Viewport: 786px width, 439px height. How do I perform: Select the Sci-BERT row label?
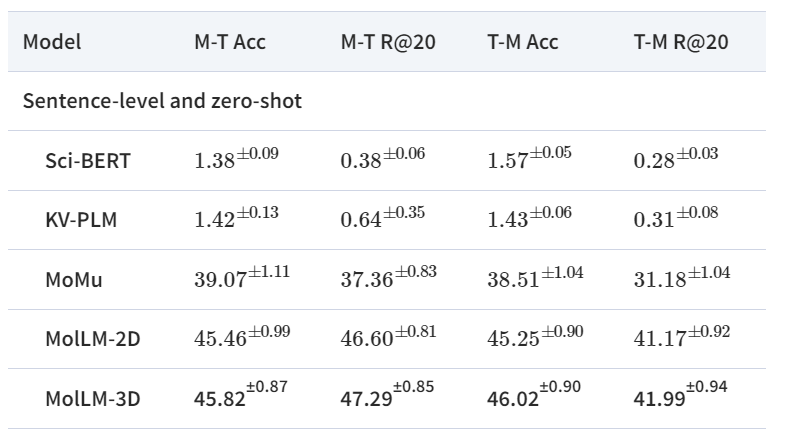click(x=88, y=160)
